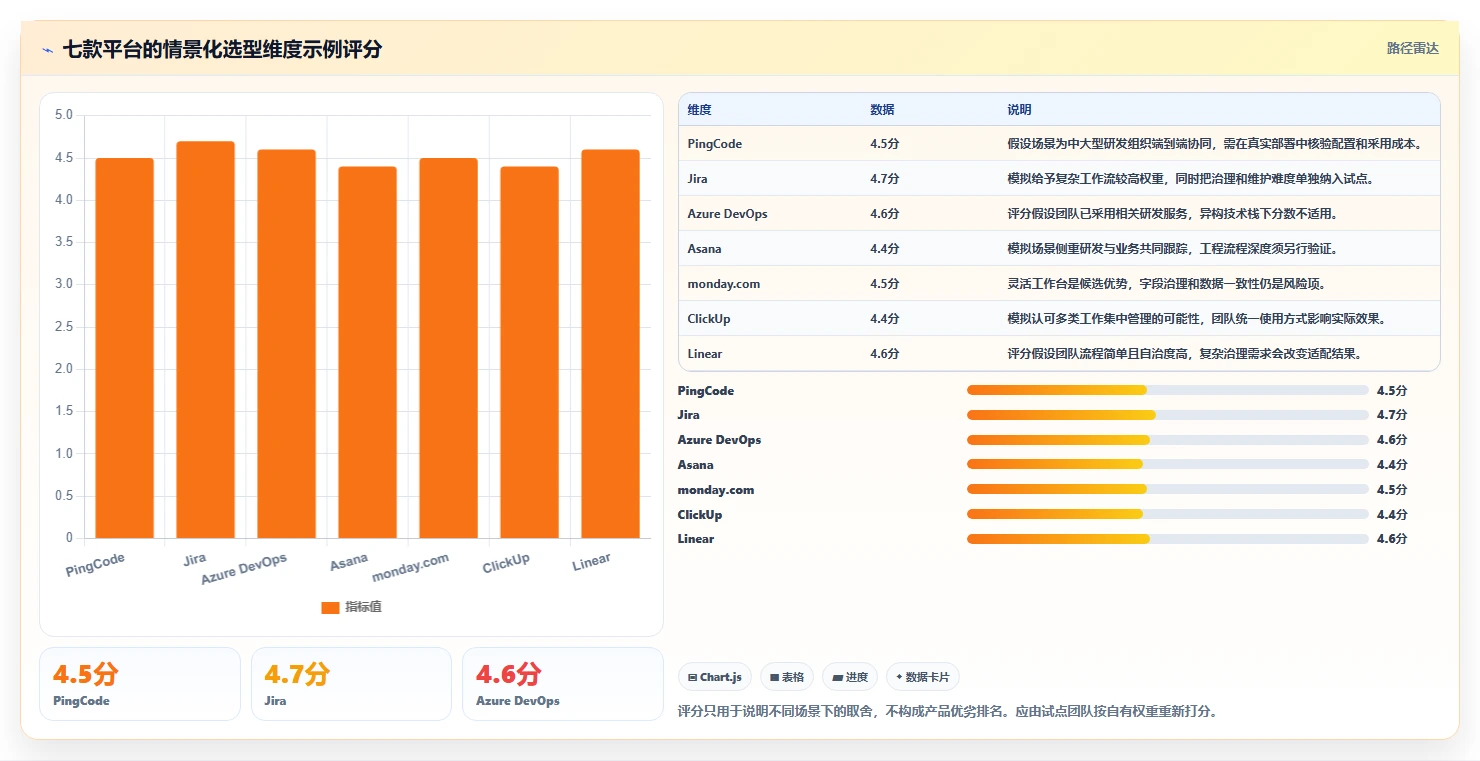Click the Asana progress bar
The image size is (1480, 761).
pos(1168,464)
